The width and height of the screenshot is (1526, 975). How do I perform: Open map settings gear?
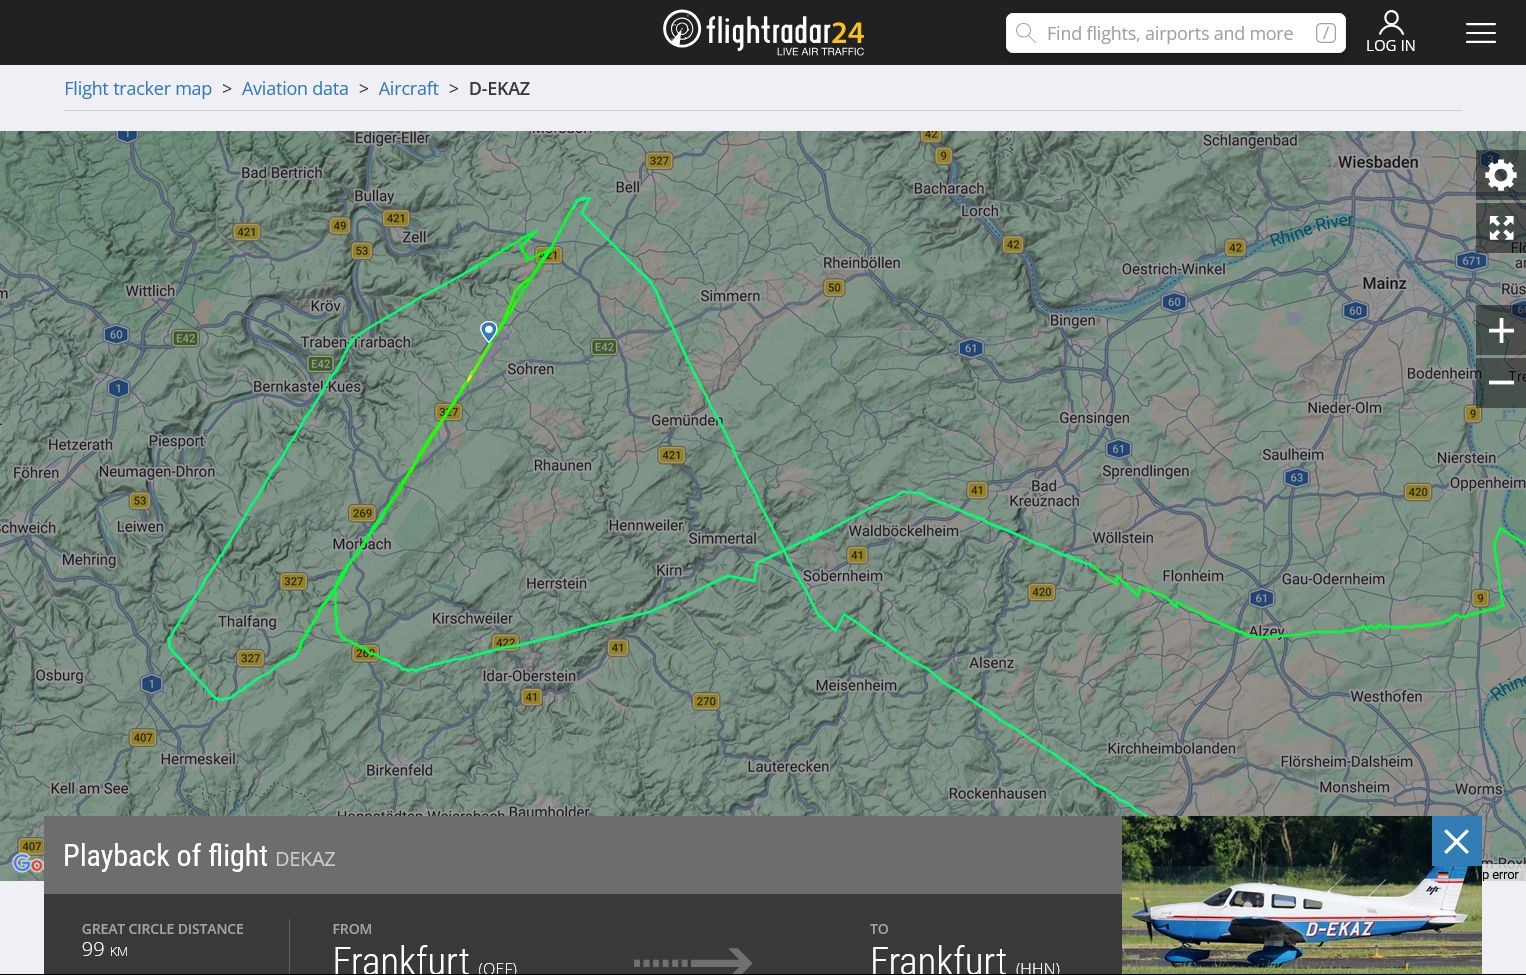point(1500,176)
